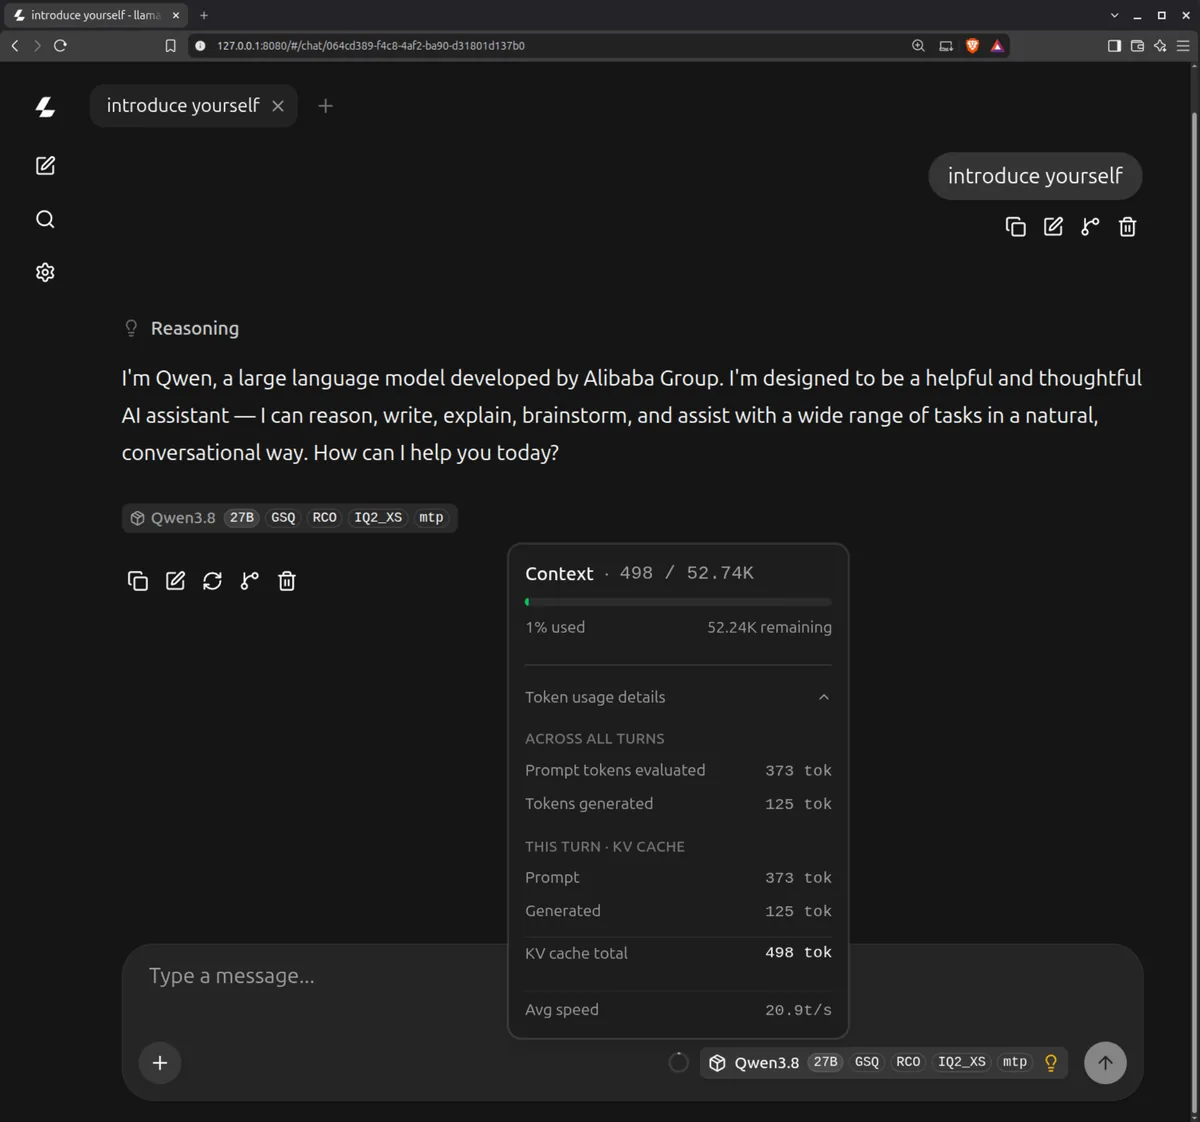
Task: Open the Leo AI sparkle icon
Action: [x=1160, y=45]
